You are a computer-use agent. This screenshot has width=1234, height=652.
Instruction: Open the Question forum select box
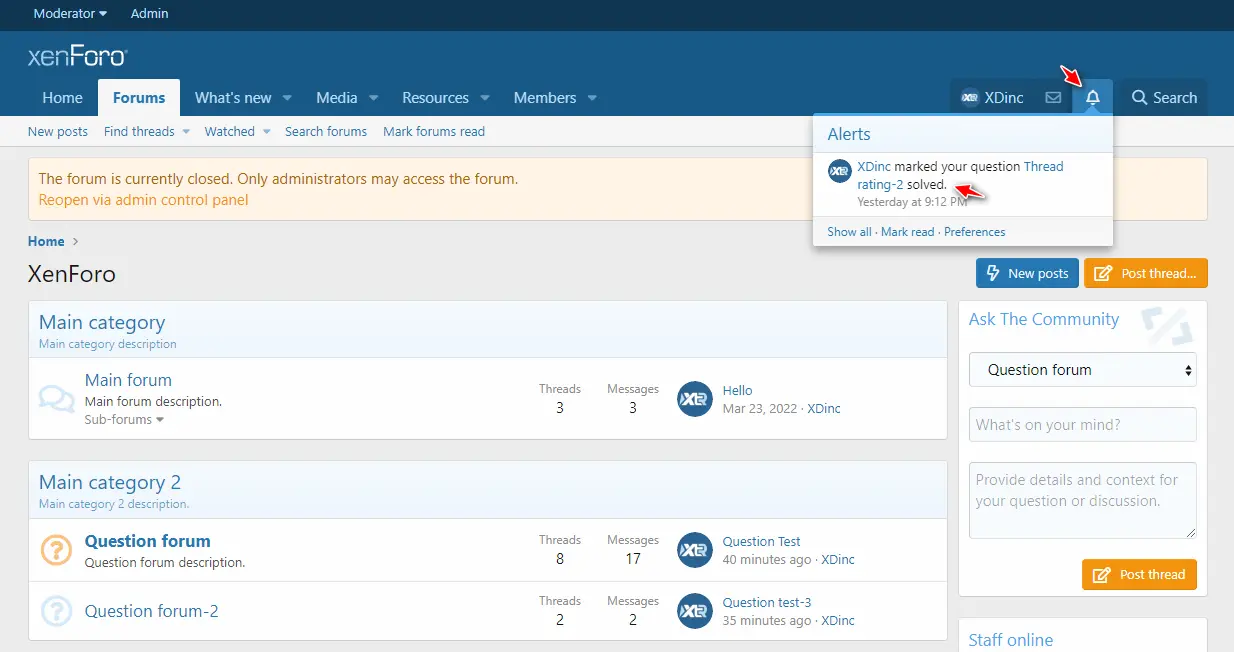[1083, 370]
